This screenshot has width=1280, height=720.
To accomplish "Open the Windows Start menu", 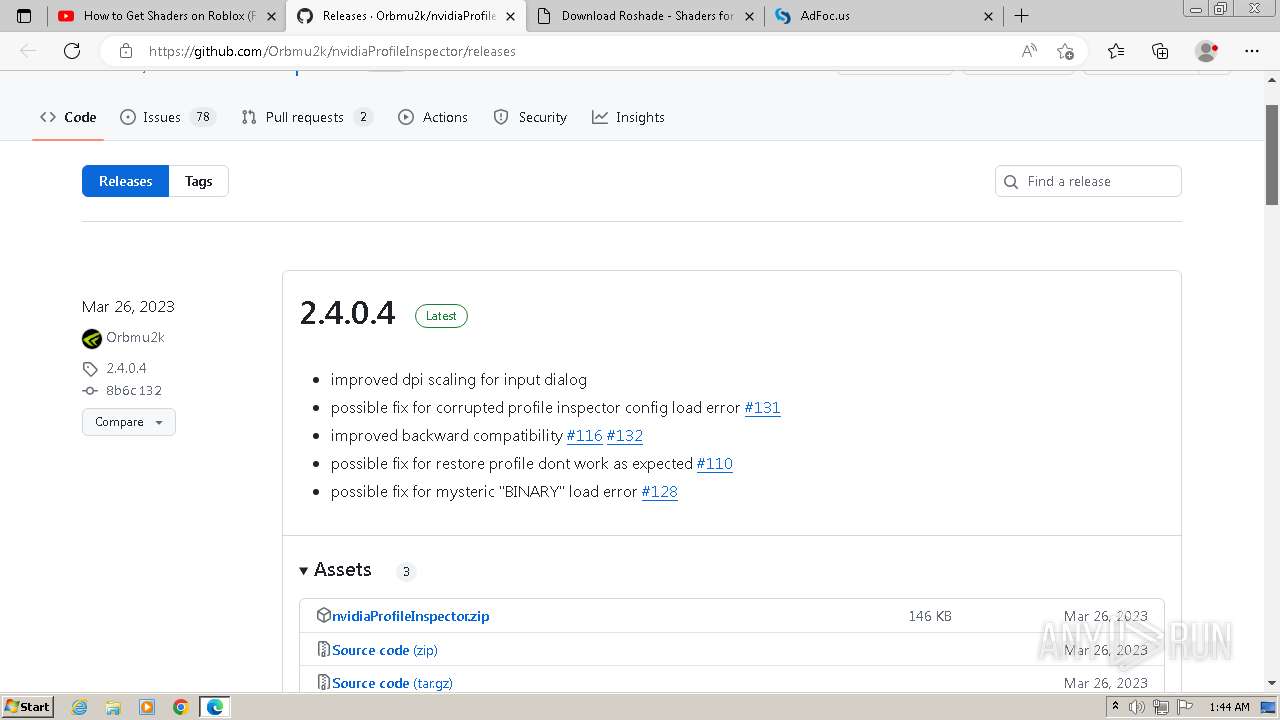I will [x=28, y=707].
